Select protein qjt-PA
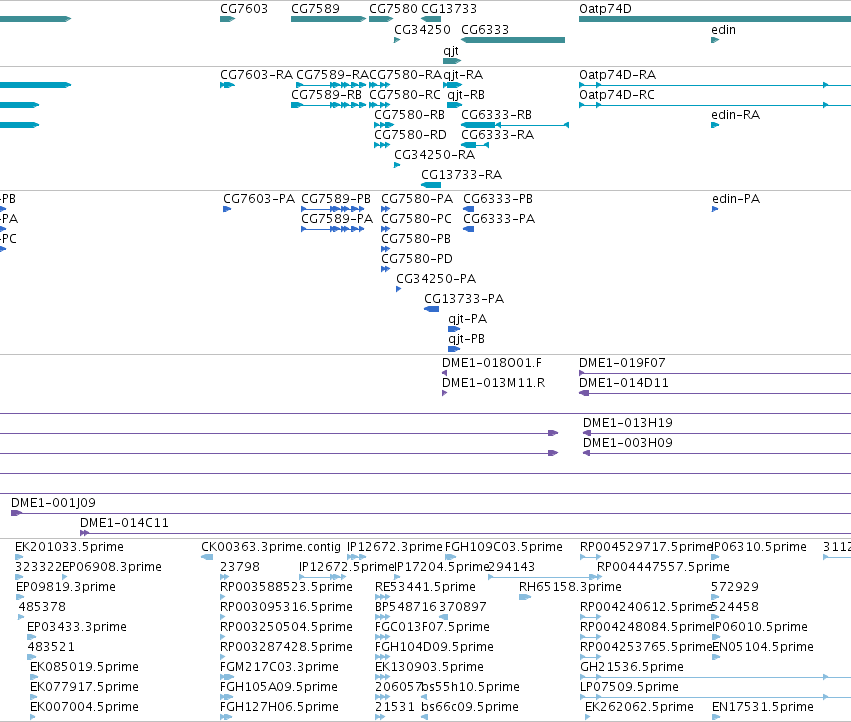This screenshot has height=722, width=851. 467,319
